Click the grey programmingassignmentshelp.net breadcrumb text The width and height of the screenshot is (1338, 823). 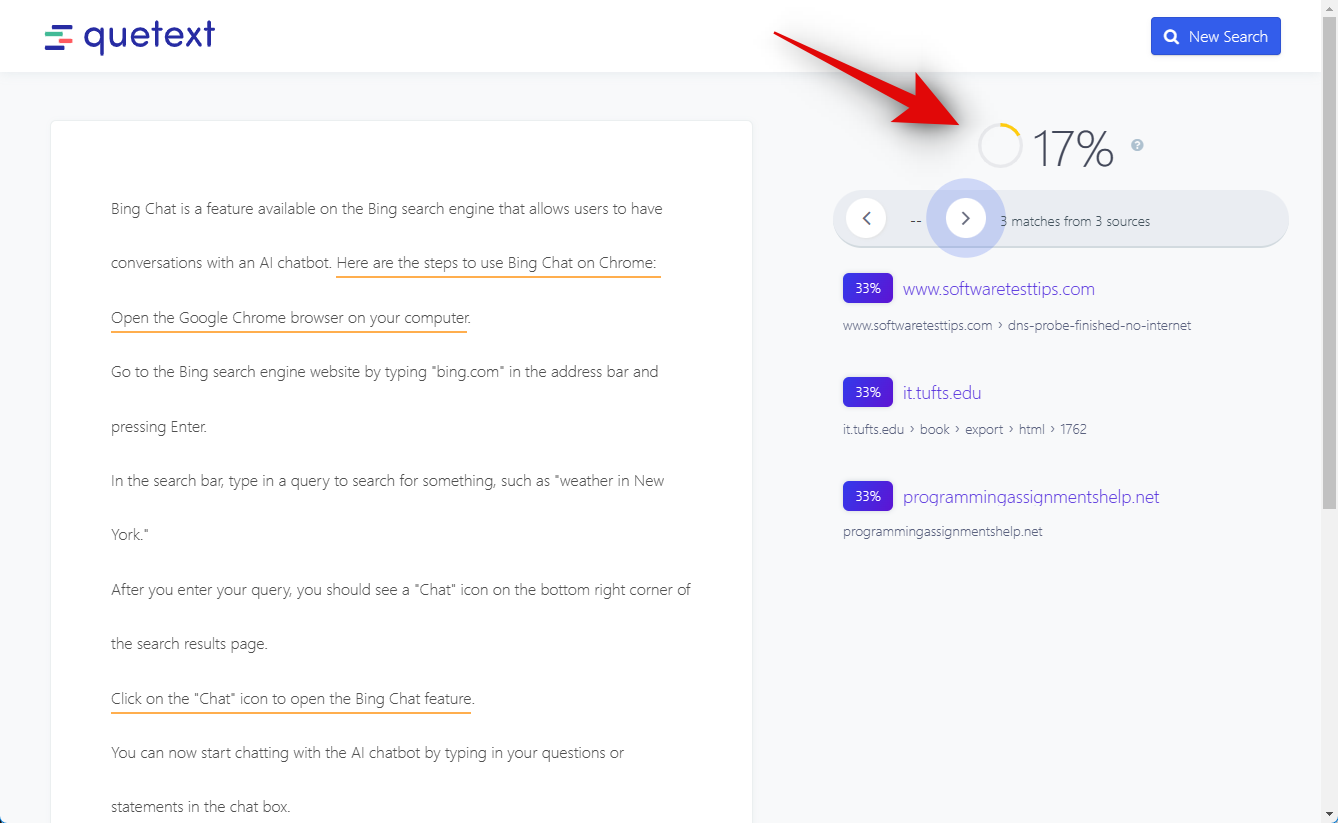(943, 532)
